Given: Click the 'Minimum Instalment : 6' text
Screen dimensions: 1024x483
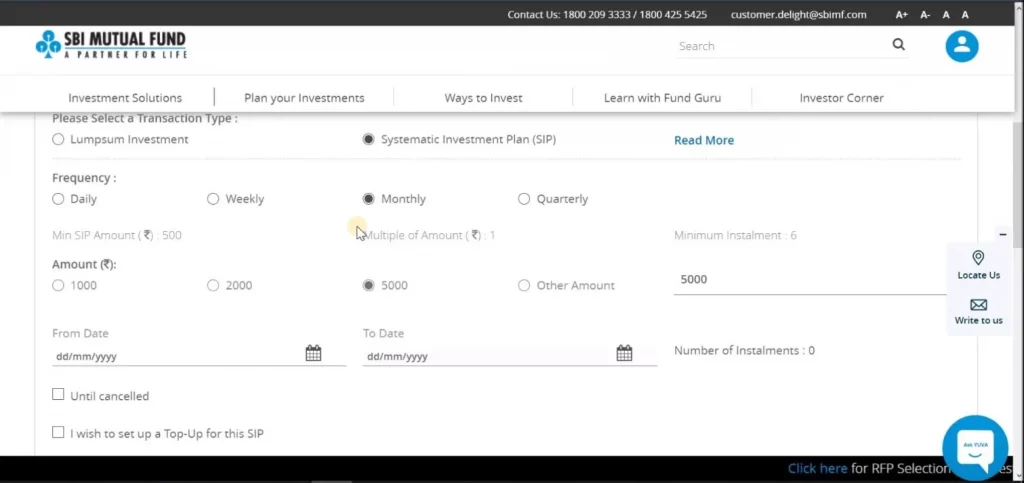Looking at the screenshot, I should coord(735,235).
